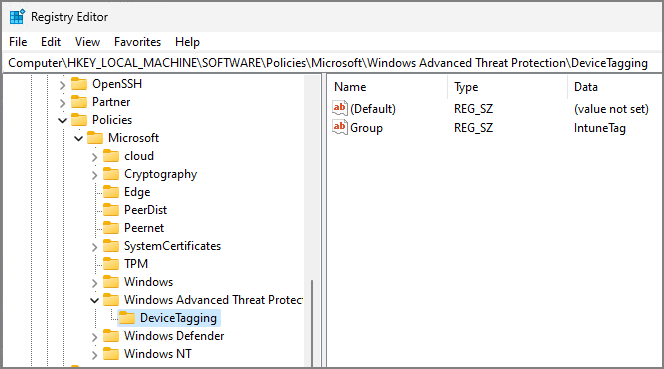Click the Windows NT folder icon
This screenshot has height=369, width=664.
pos(111,354)
